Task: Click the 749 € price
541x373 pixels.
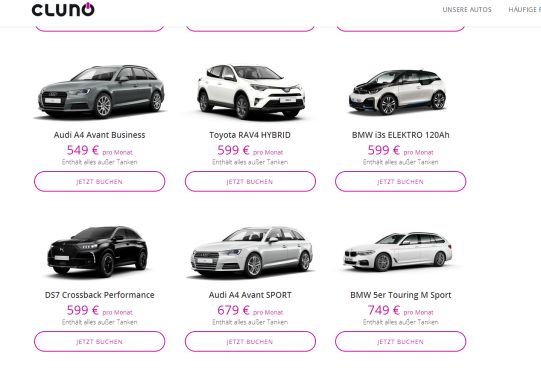Action: [384, 311]
